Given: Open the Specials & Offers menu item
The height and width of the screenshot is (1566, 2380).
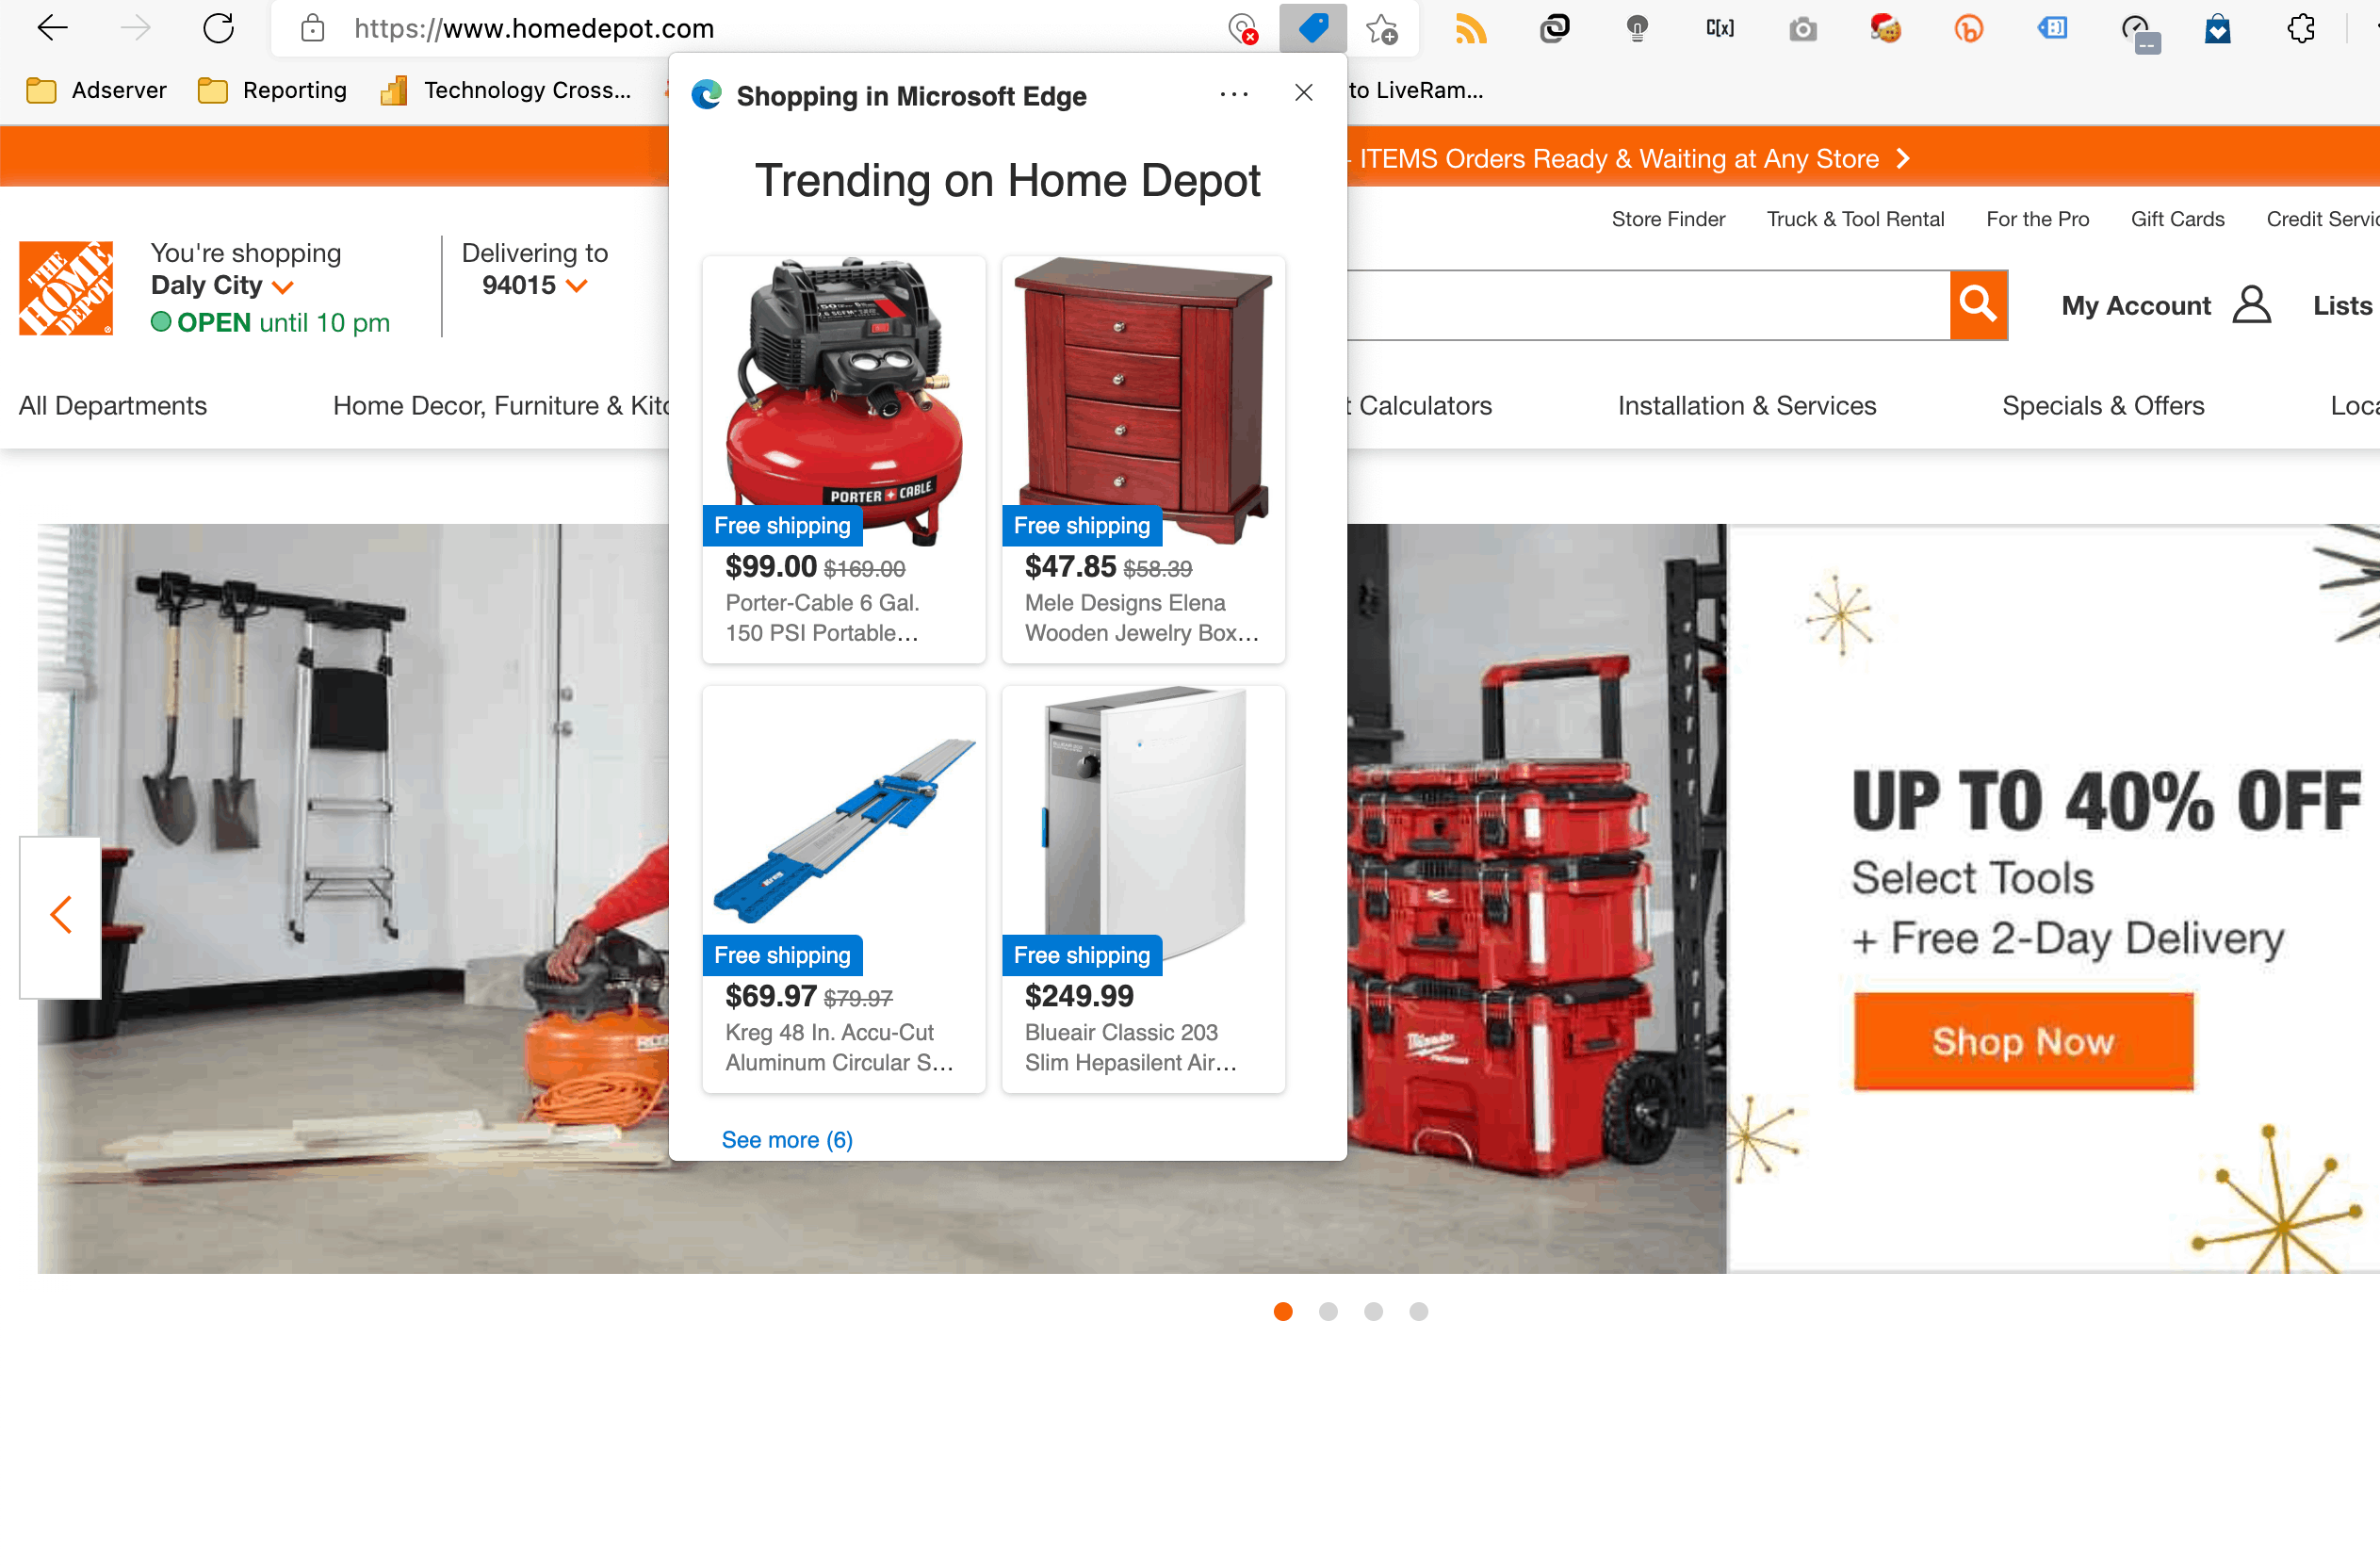Looking at the screenshot, I should click(2102, 405).
